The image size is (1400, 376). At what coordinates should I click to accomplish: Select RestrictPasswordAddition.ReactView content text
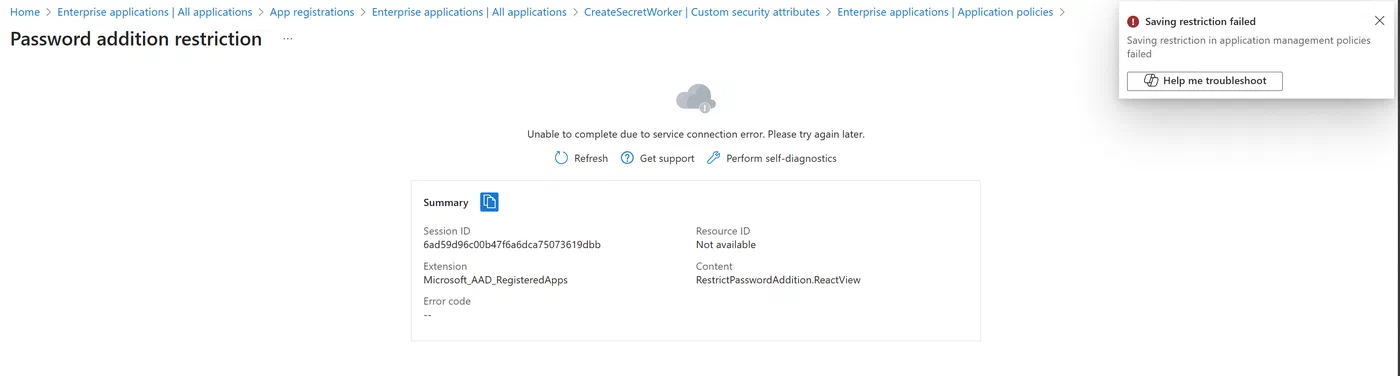point(778,280)
